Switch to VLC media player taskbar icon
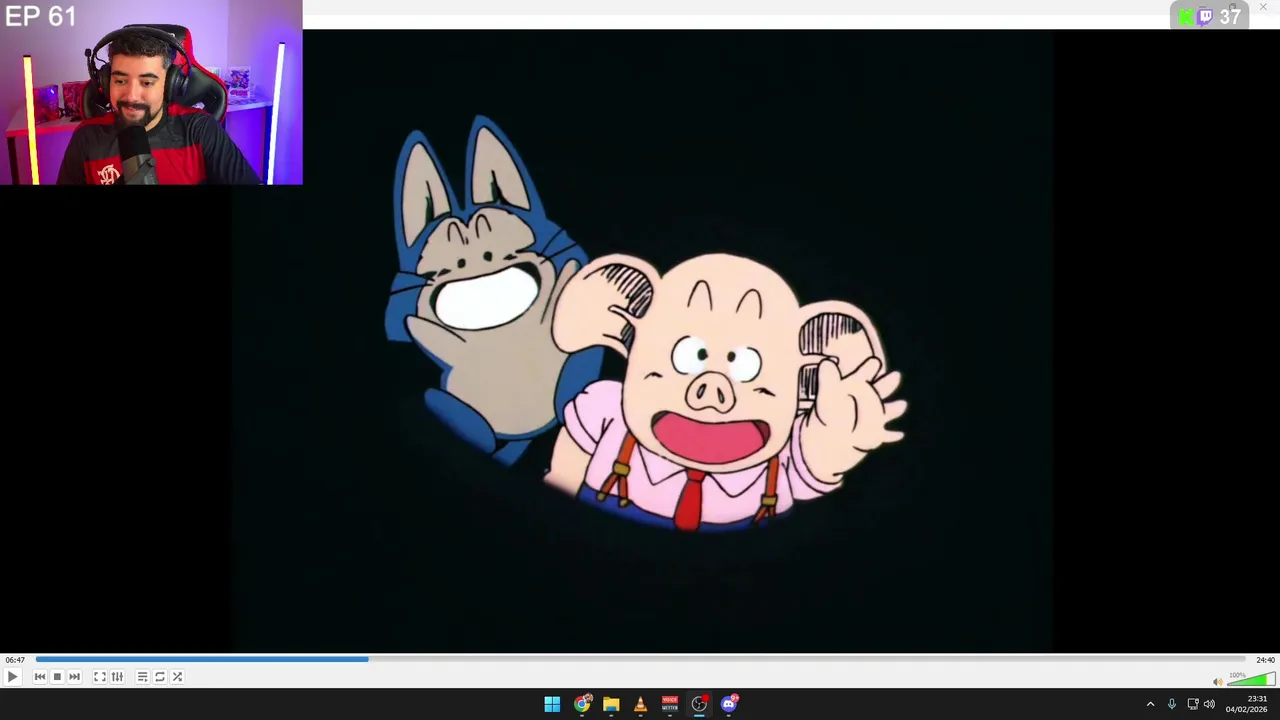Viewport: 1280px width, 720px height. pyautogui.click(x=640, y=704)
